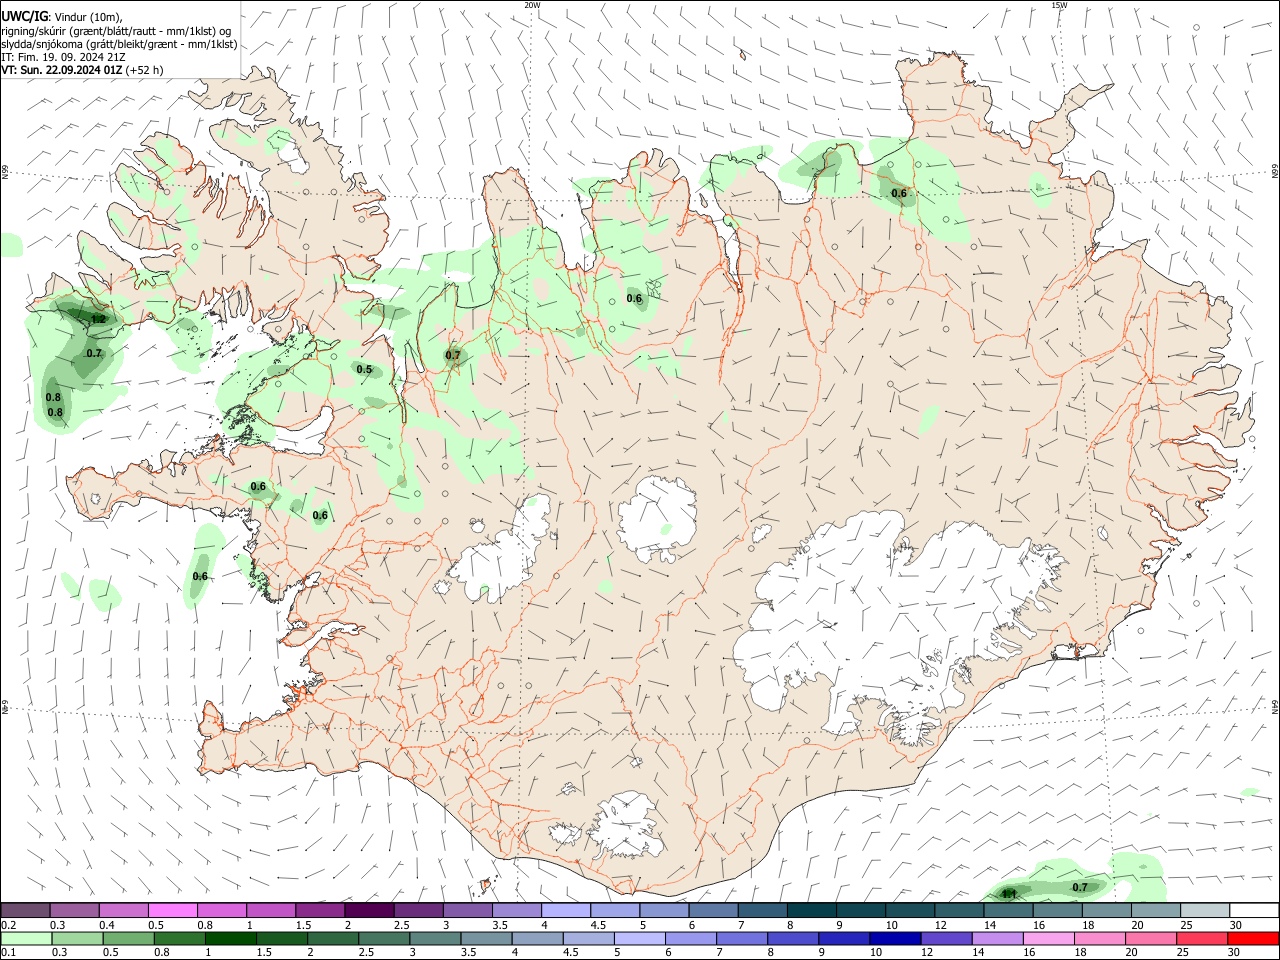Click the crimson 25–30 swatch in bottom legend row
Viewport: 1280px width, 960px height.
click(x=1201, y=938)
